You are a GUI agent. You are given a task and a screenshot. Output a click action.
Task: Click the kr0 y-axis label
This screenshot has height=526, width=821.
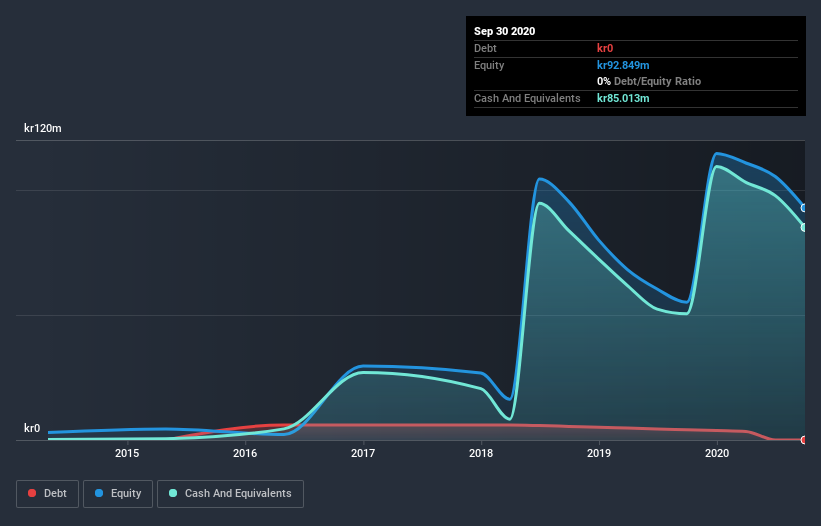32,428
